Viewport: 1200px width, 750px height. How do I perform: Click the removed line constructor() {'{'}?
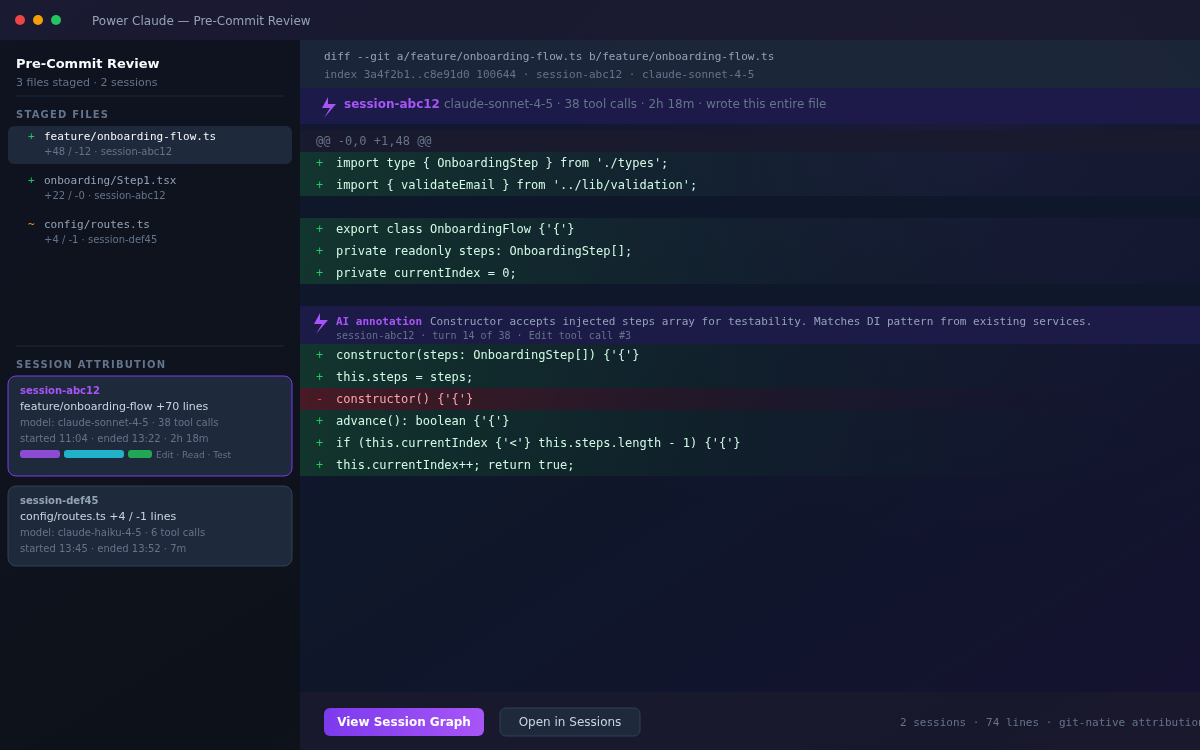750,399
